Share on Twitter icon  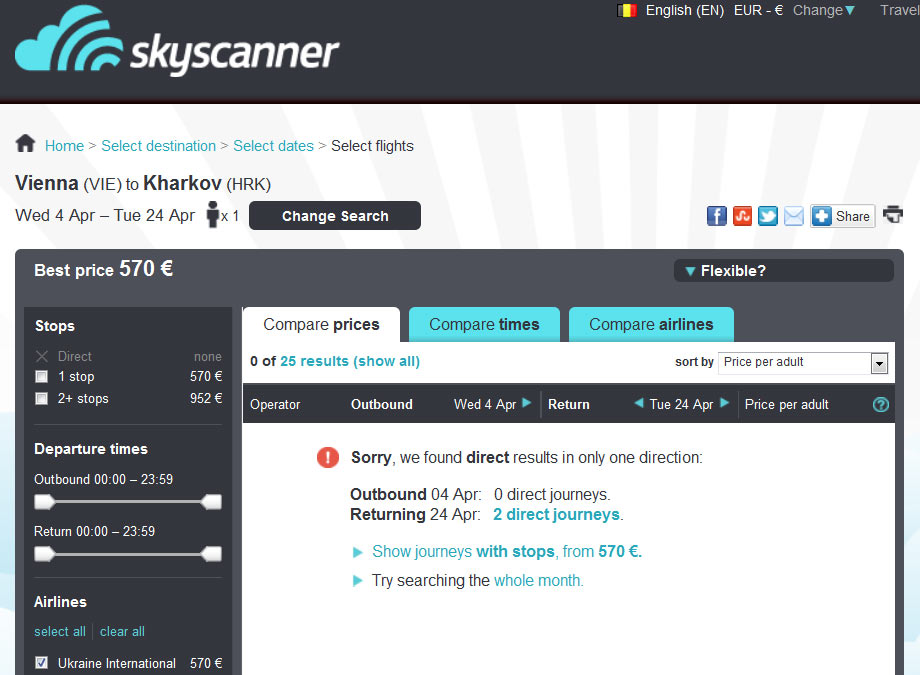coord(767,216)
